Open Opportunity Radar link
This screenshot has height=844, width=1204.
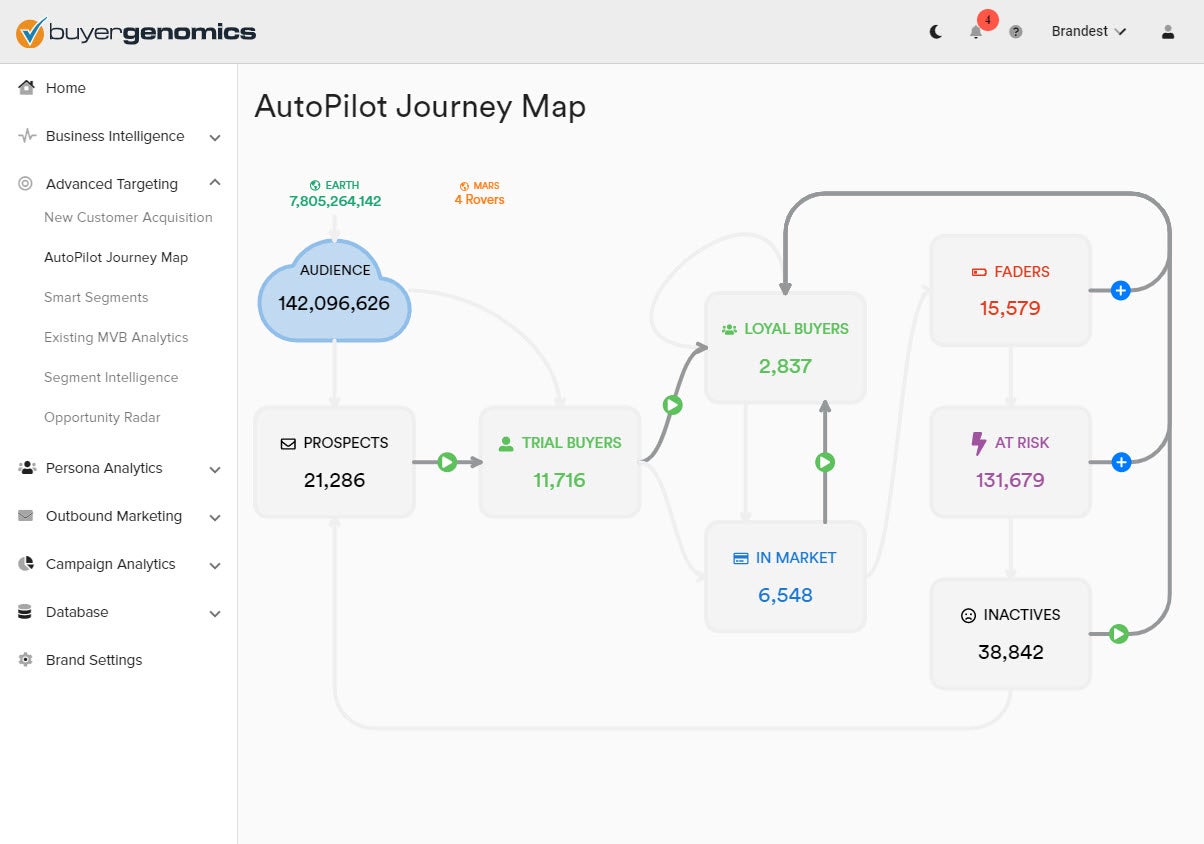pos(102,417)
